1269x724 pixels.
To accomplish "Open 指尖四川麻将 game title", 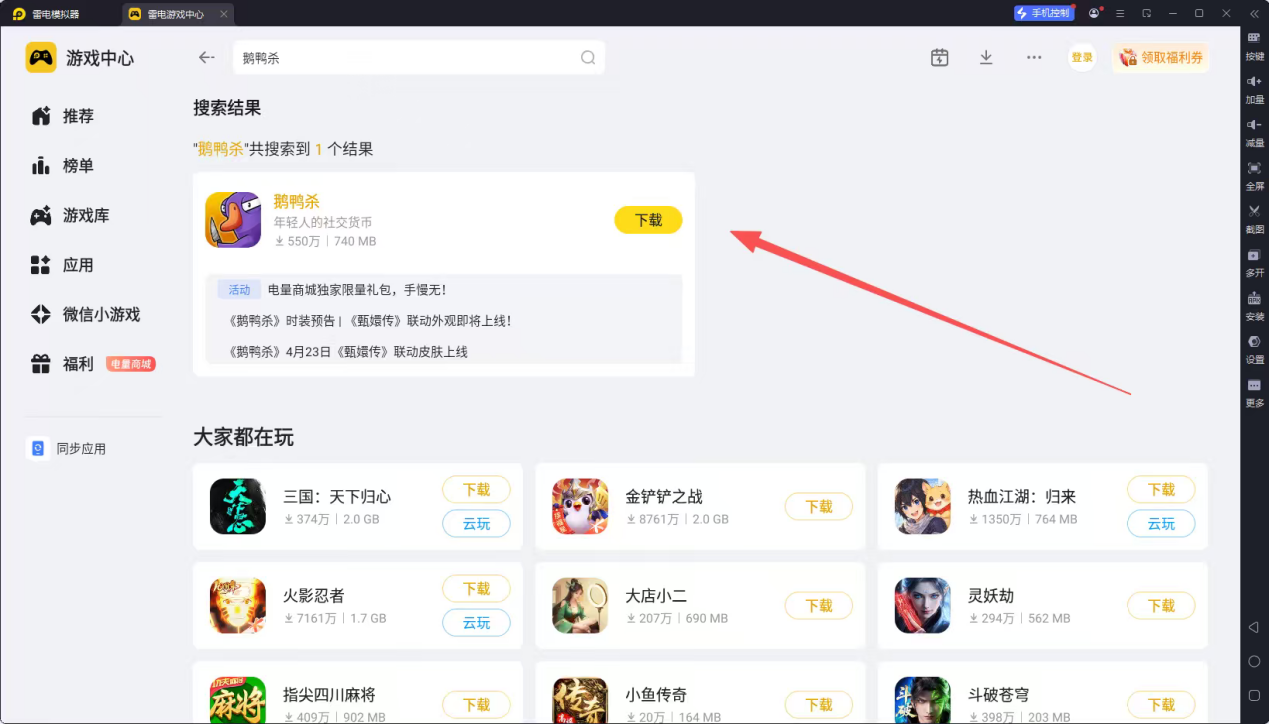I will pos(329,695).
